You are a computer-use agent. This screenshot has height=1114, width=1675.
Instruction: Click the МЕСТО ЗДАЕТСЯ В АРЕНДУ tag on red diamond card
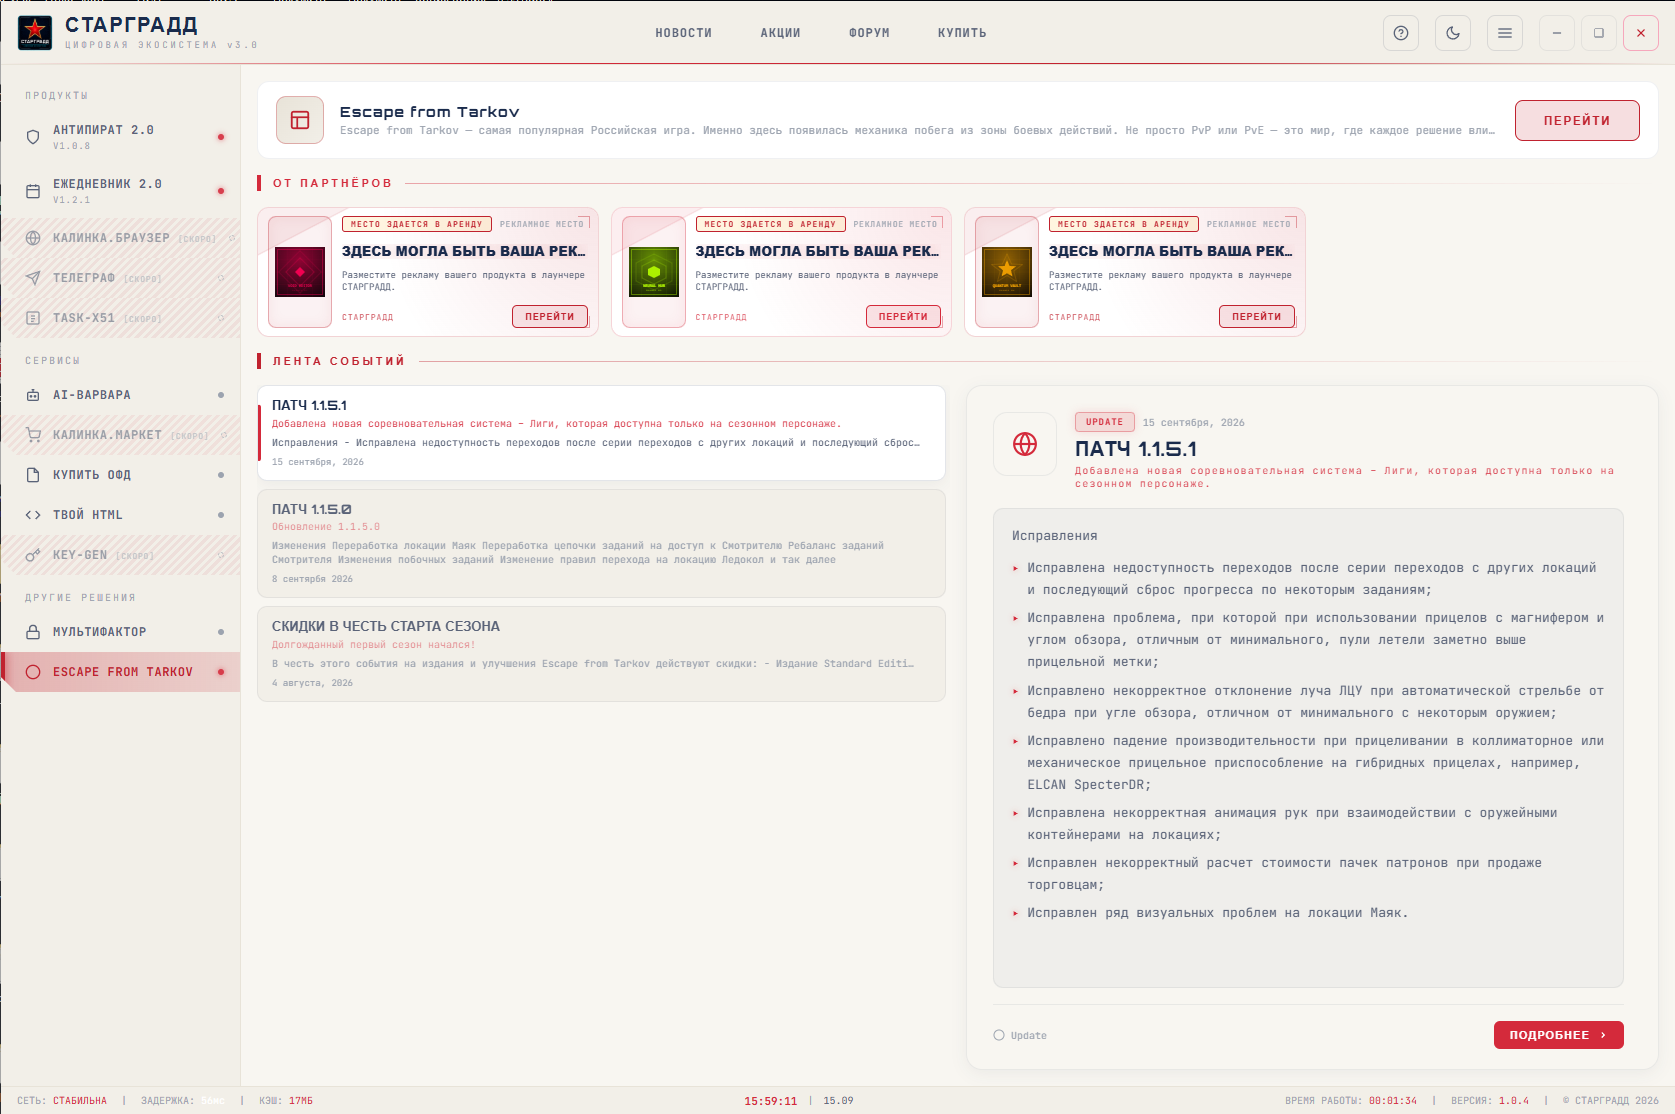(x=417, y=224)
